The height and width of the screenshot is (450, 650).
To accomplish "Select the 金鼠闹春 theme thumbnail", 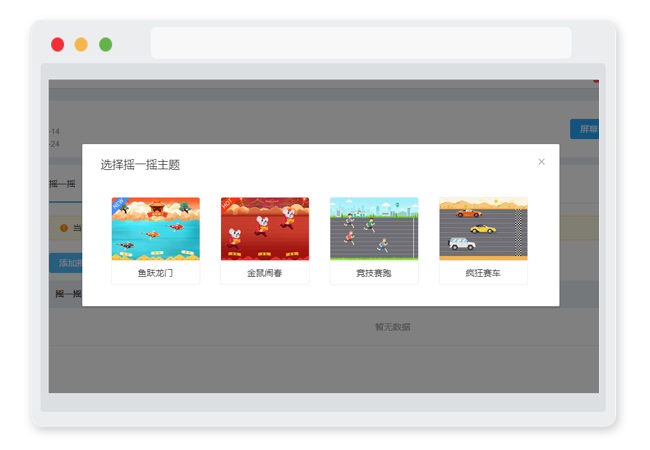I will [265, 229].
